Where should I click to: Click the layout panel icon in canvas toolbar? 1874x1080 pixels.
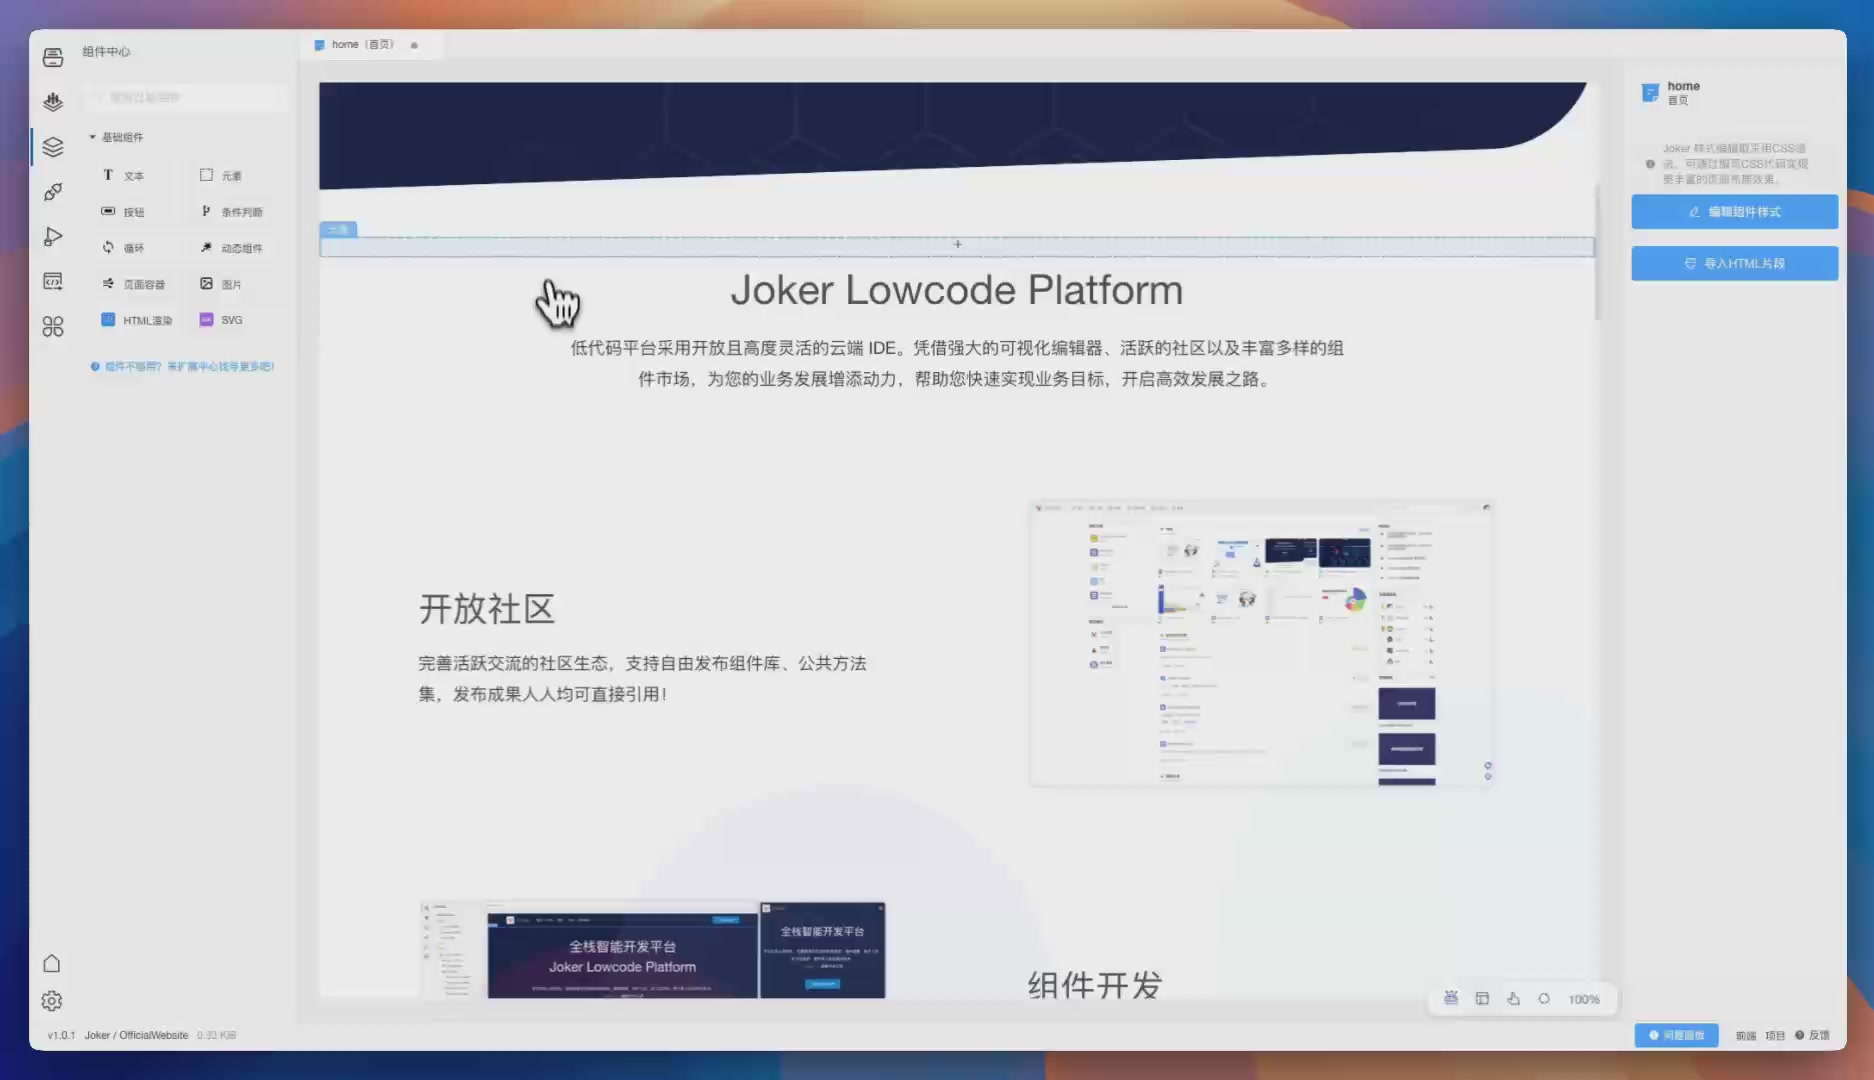1482,998
